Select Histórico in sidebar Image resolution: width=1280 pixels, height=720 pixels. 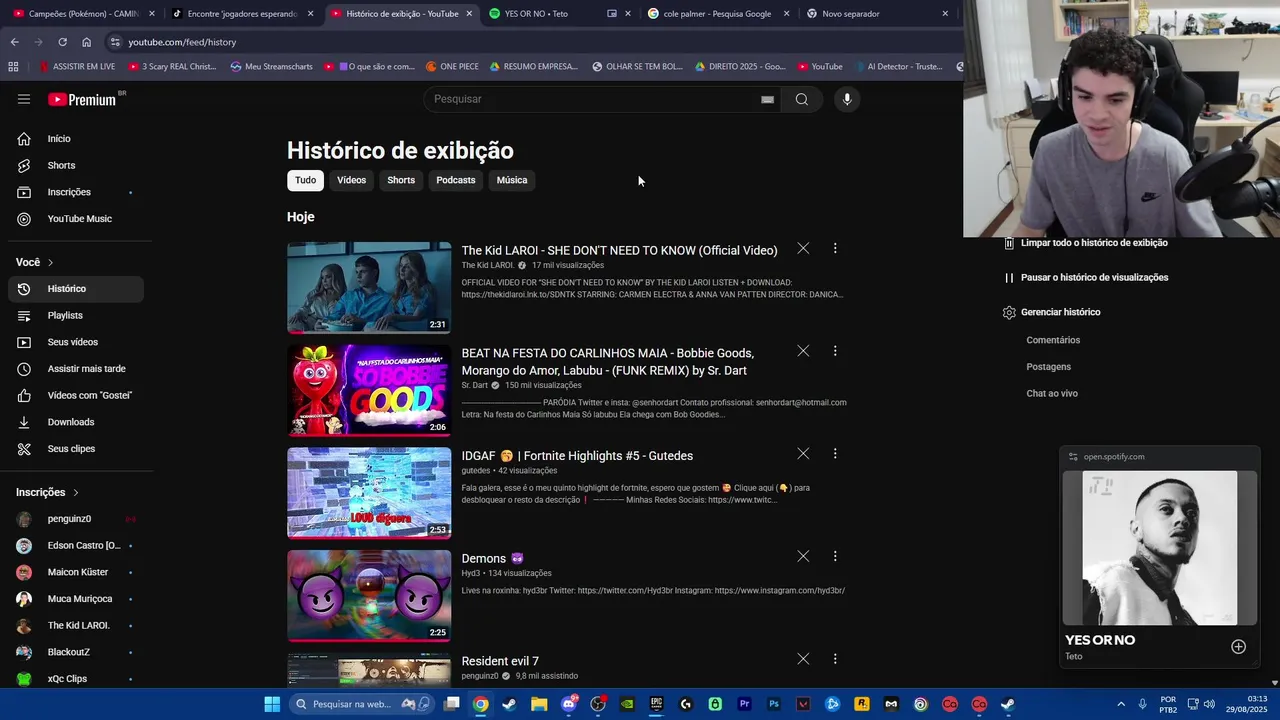76,289
